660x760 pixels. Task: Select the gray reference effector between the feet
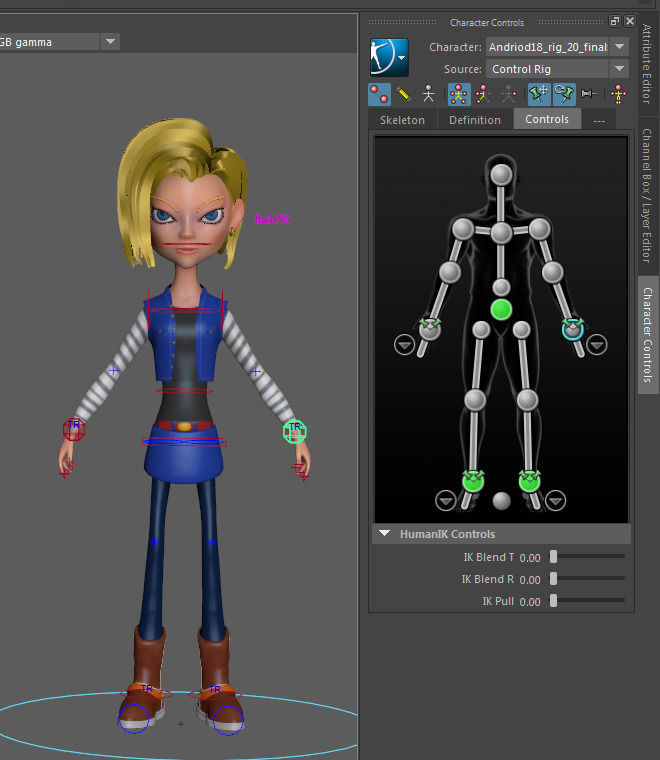[501, 501]
